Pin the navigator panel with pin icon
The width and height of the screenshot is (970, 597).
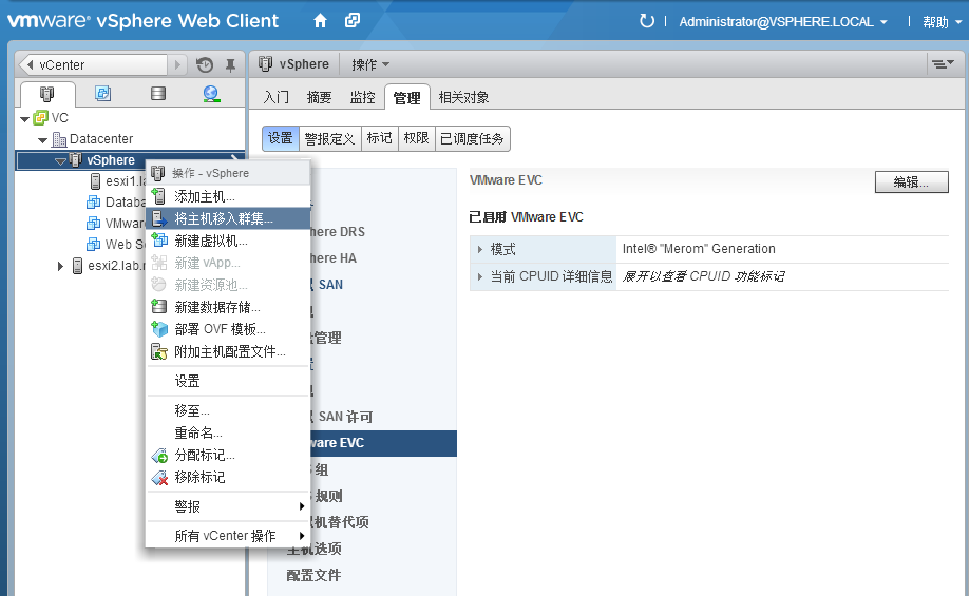coord(230,65)
